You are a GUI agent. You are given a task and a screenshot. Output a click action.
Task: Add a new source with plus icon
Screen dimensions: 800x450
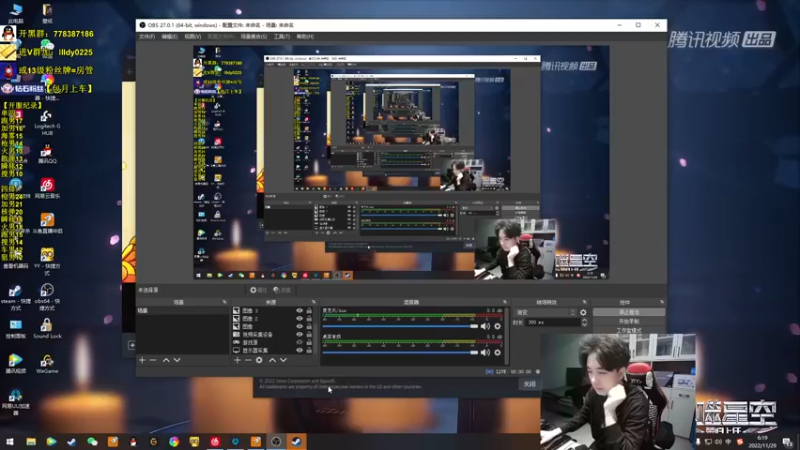(237, 360)
